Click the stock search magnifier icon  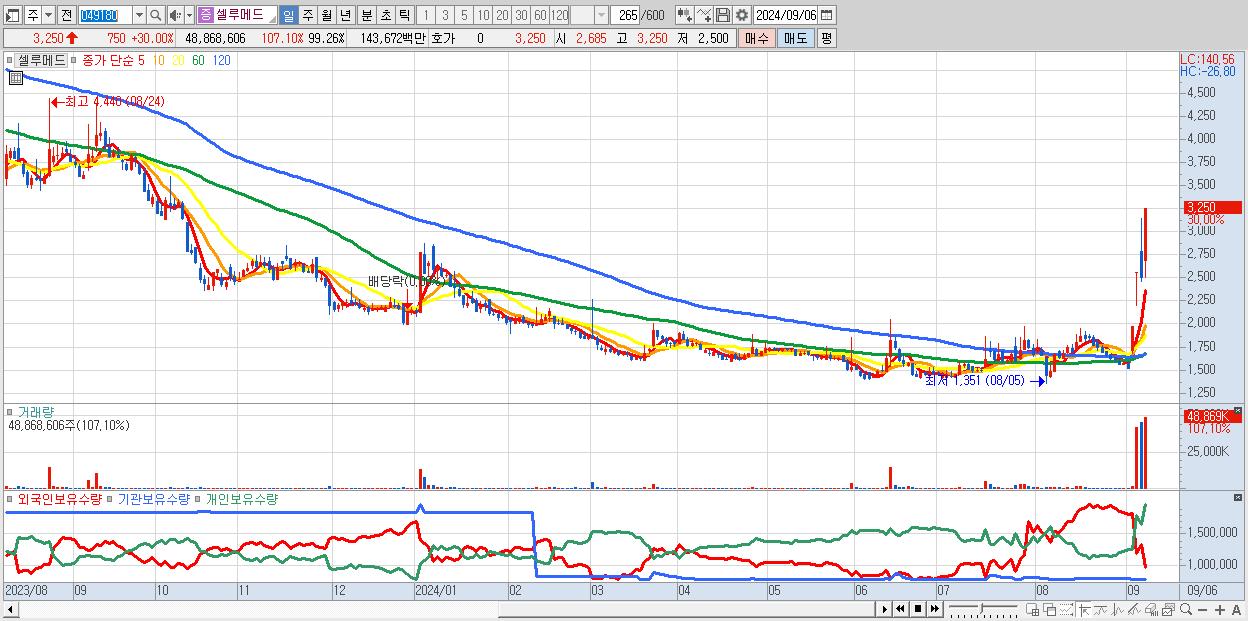[x=155, y=16]
